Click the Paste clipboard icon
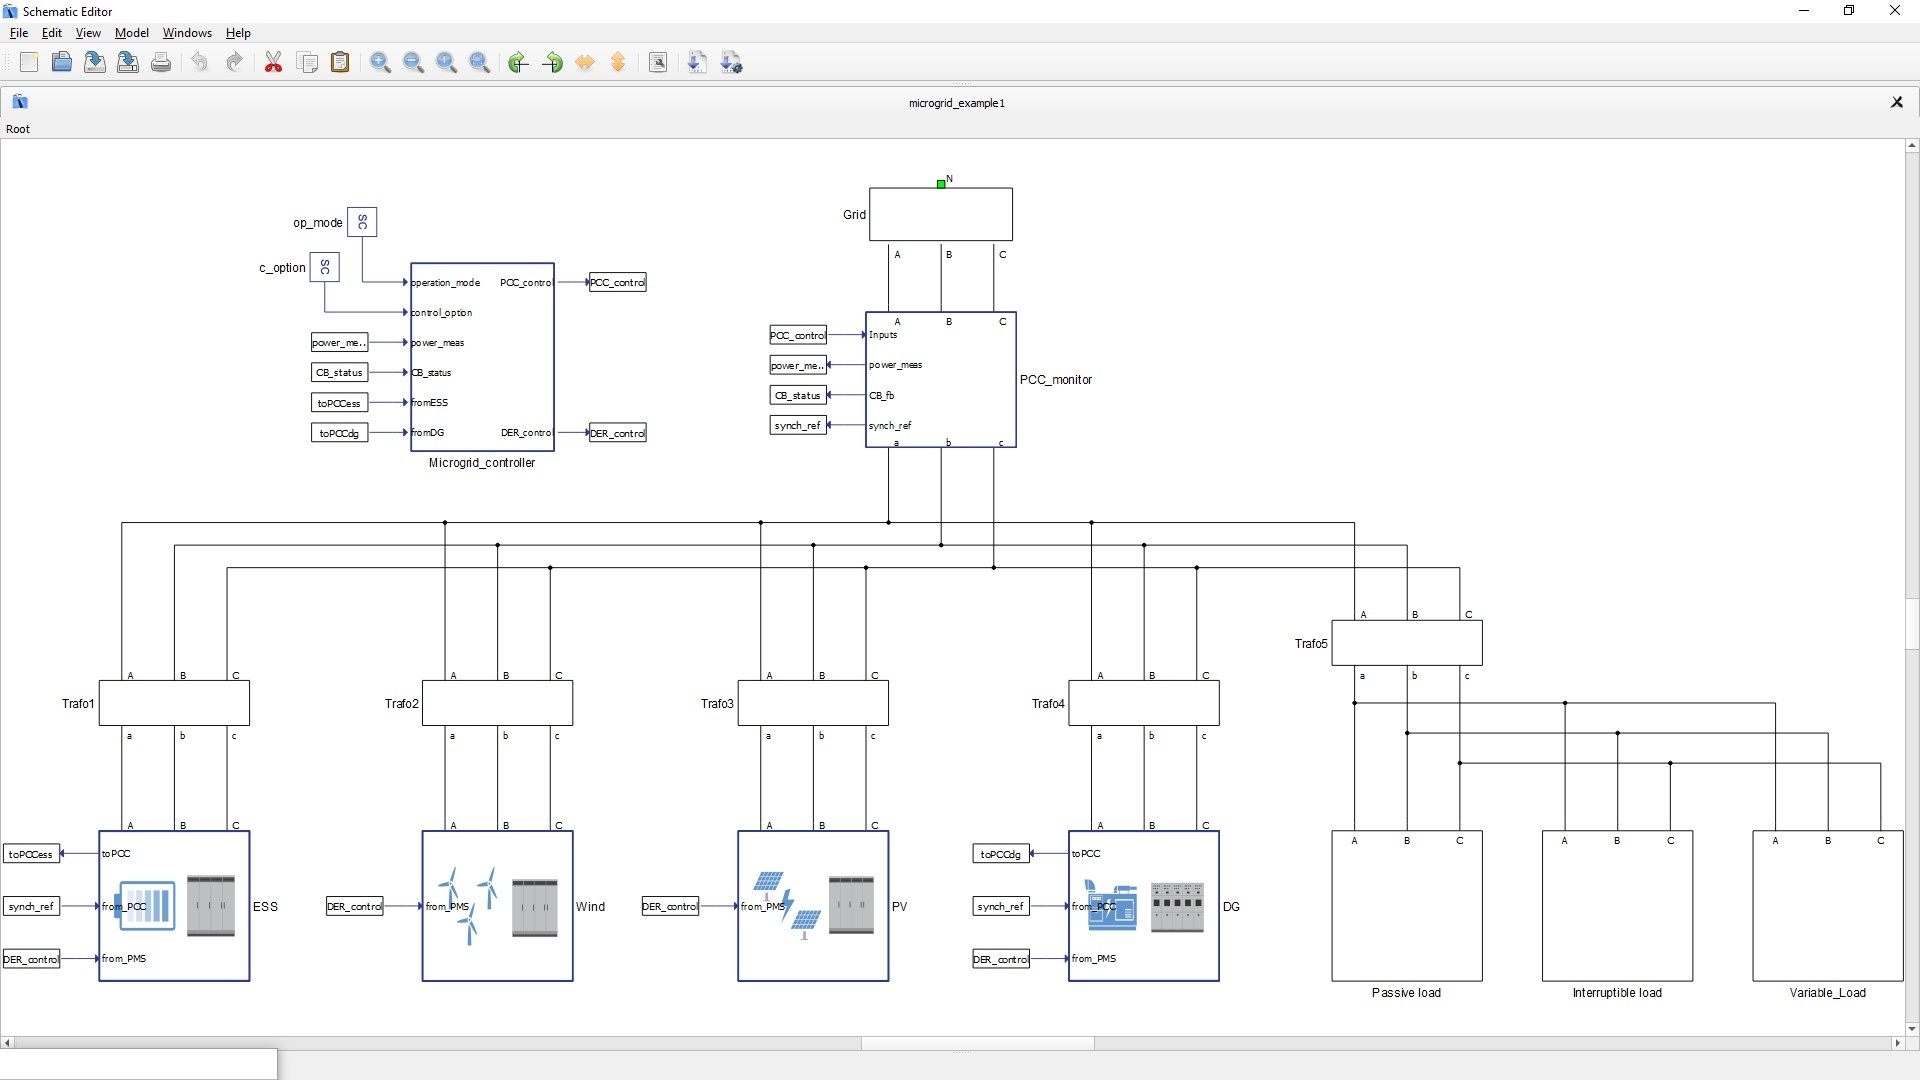The width and height of the screenshot is (1920, 1080). pos(340,62)
